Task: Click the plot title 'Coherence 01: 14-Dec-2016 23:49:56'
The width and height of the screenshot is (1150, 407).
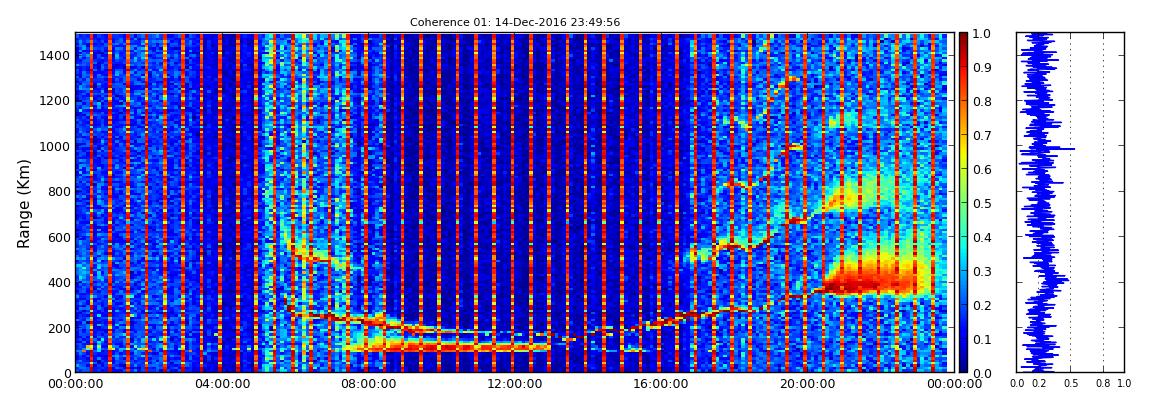Action: coord(515,22)
